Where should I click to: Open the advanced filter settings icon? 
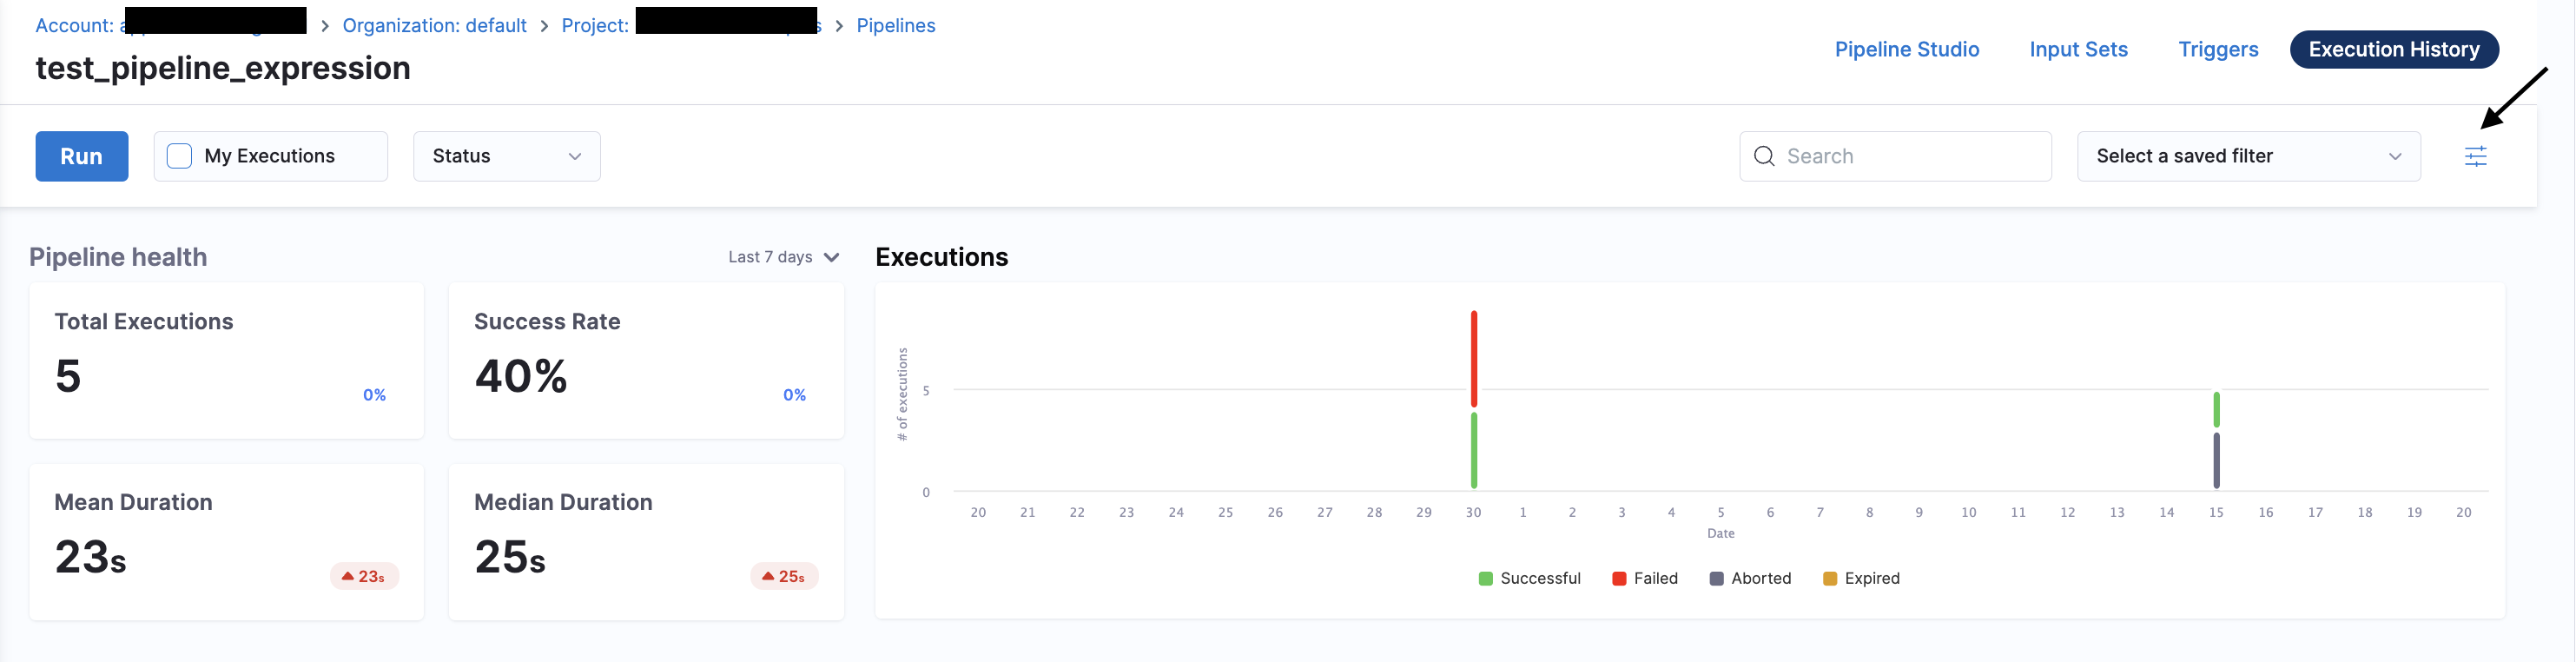pyautogui.click(x=2475, y=156)
